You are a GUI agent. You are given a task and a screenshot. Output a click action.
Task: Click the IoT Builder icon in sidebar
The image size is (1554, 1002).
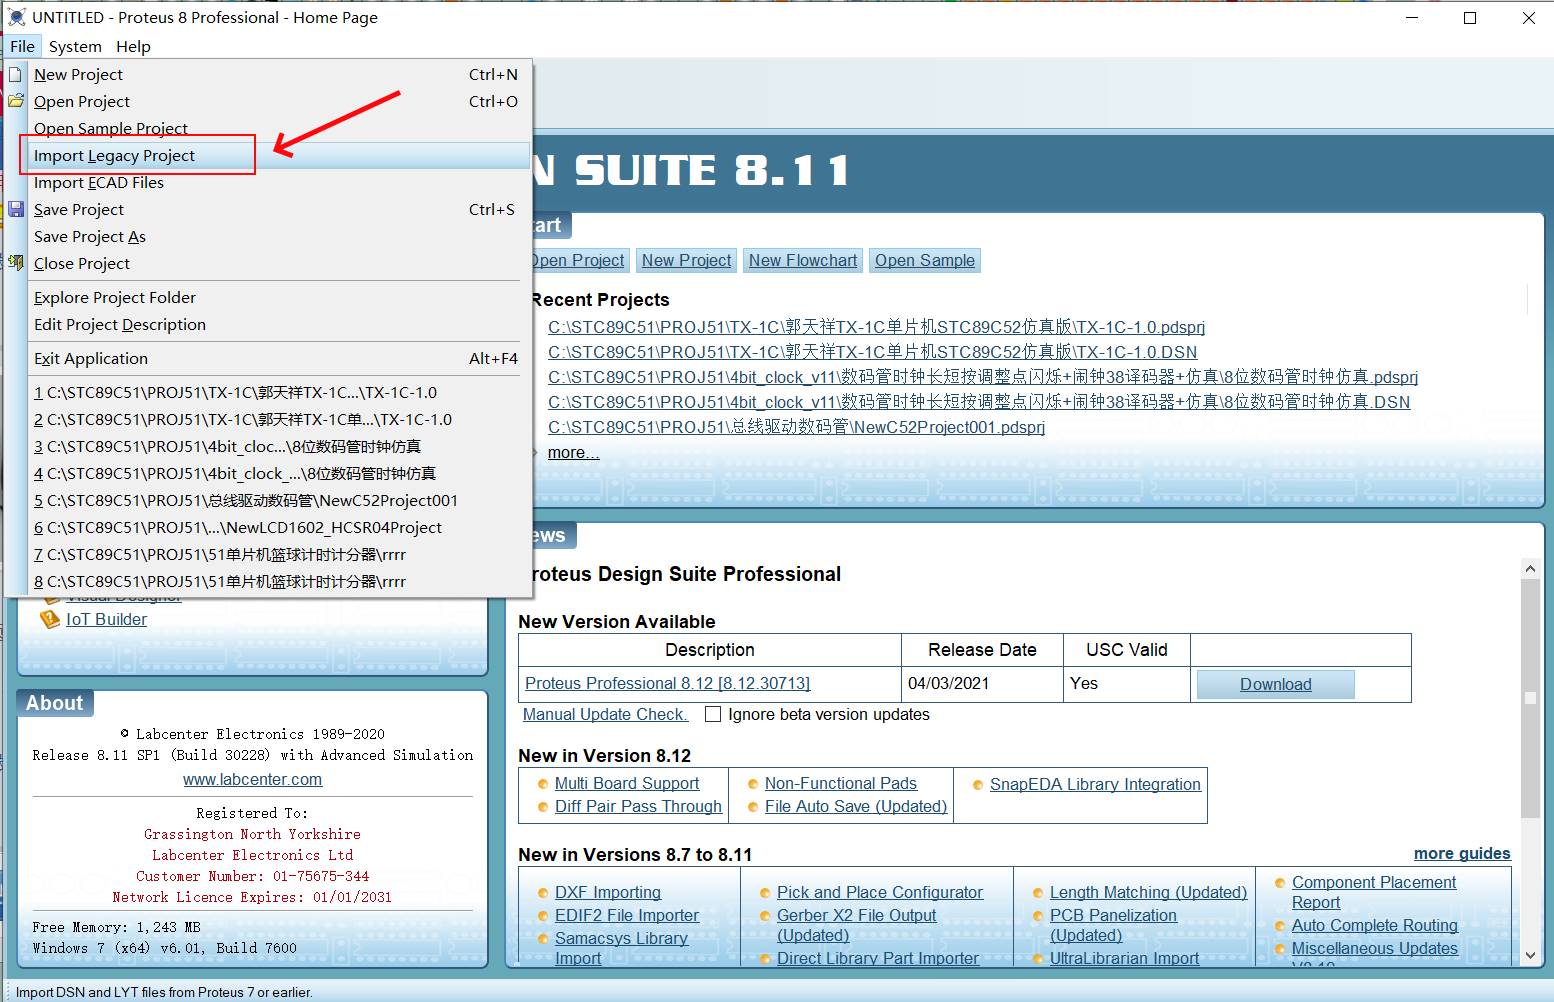tap(49, 620)
